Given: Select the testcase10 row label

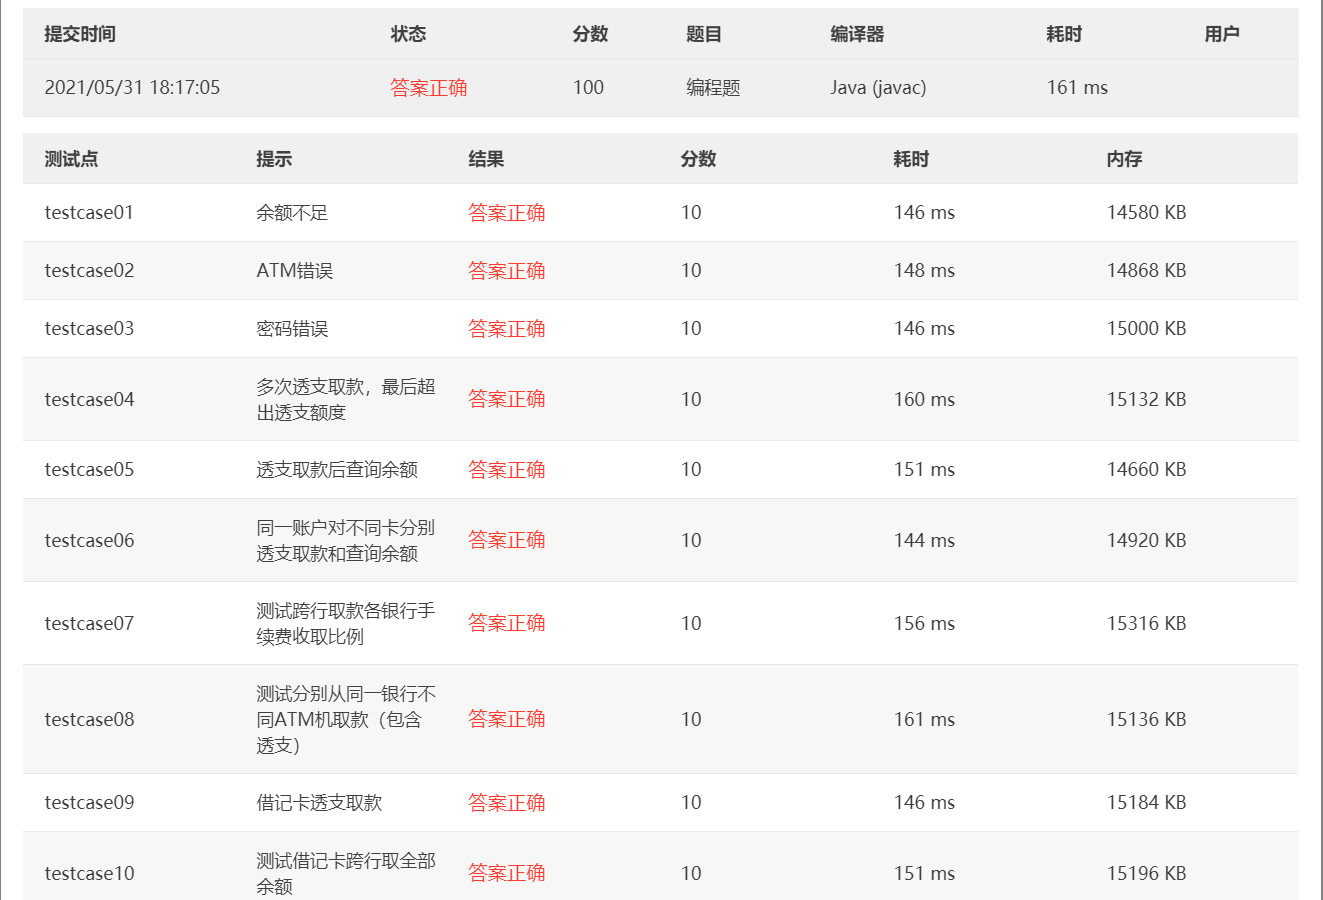Looking at the screenshot, I should pyautogui.click(x=89, y=874).
